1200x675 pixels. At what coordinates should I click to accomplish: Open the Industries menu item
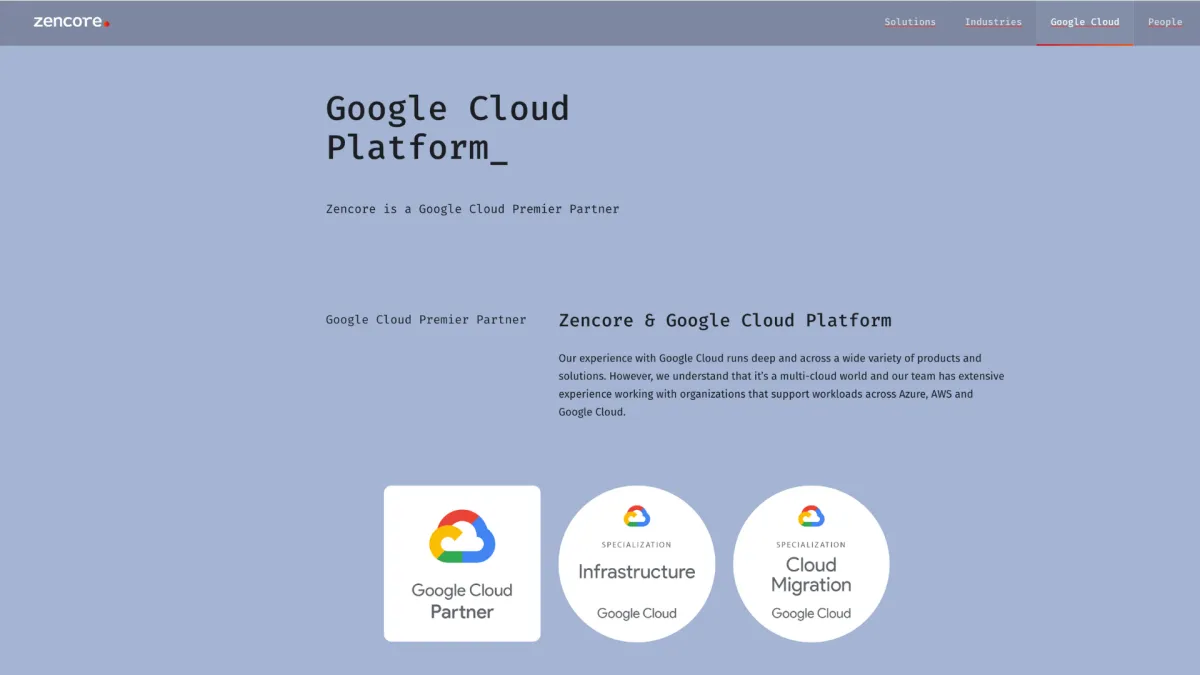click(x=993, y=22)
